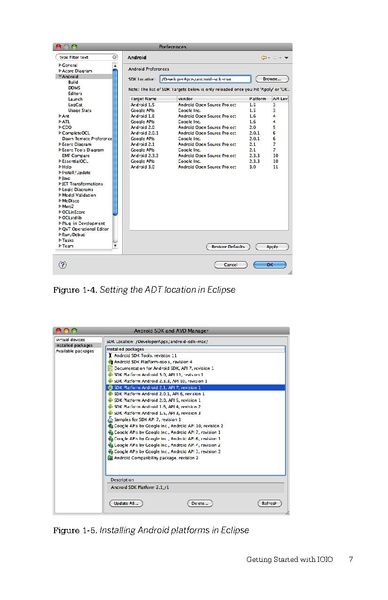Select Launch under Android
The width and height of the screenshot is (388, 600).
[75, 99]
